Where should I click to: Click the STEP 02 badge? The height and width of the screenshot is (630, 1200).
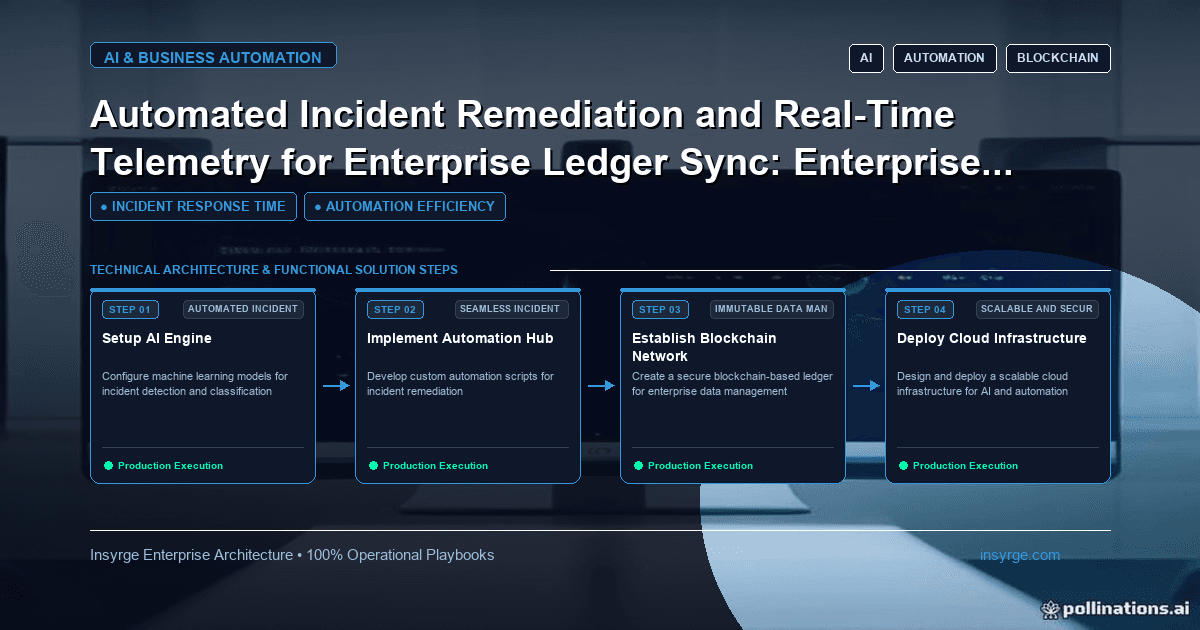395,309
